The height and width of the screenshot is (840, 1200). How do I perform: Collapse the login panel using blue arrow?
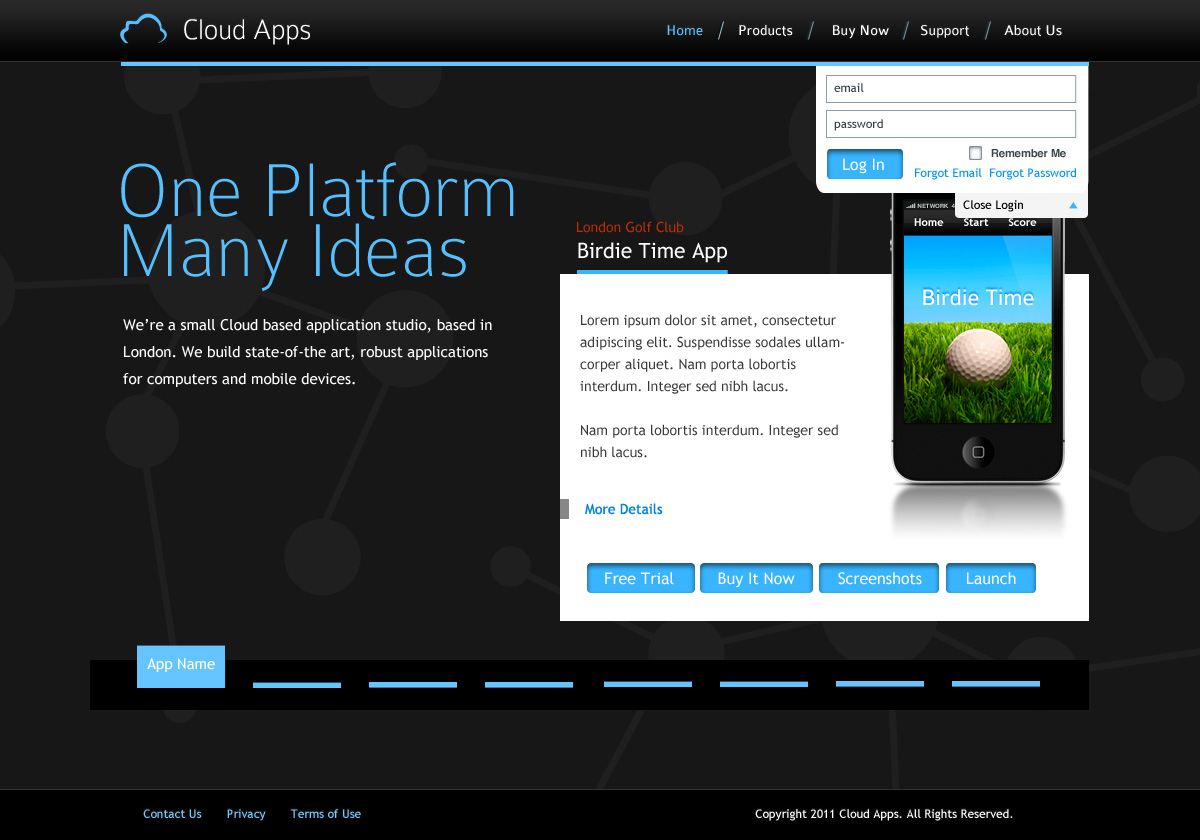(1073, 205)
